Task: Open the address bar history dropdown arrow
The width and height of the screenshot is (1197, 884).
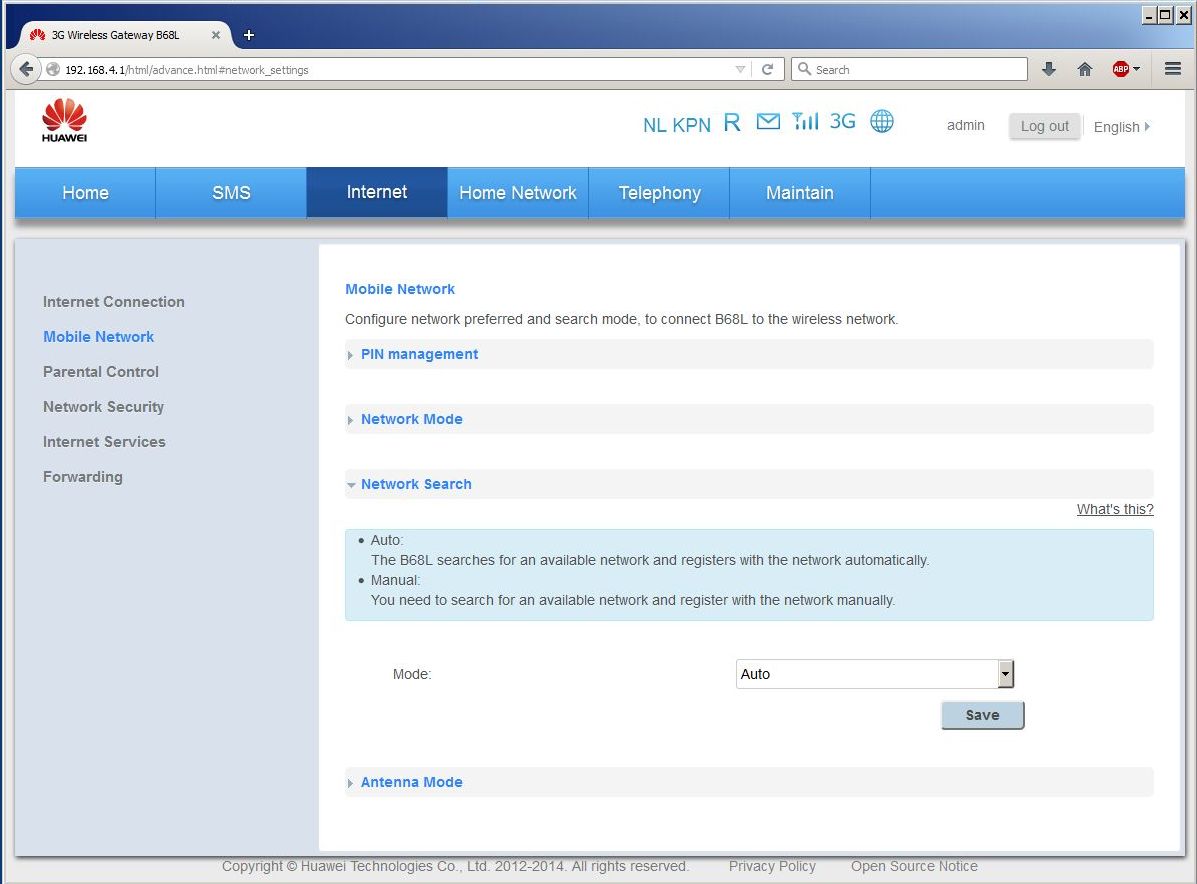Action: click(740, 69)
